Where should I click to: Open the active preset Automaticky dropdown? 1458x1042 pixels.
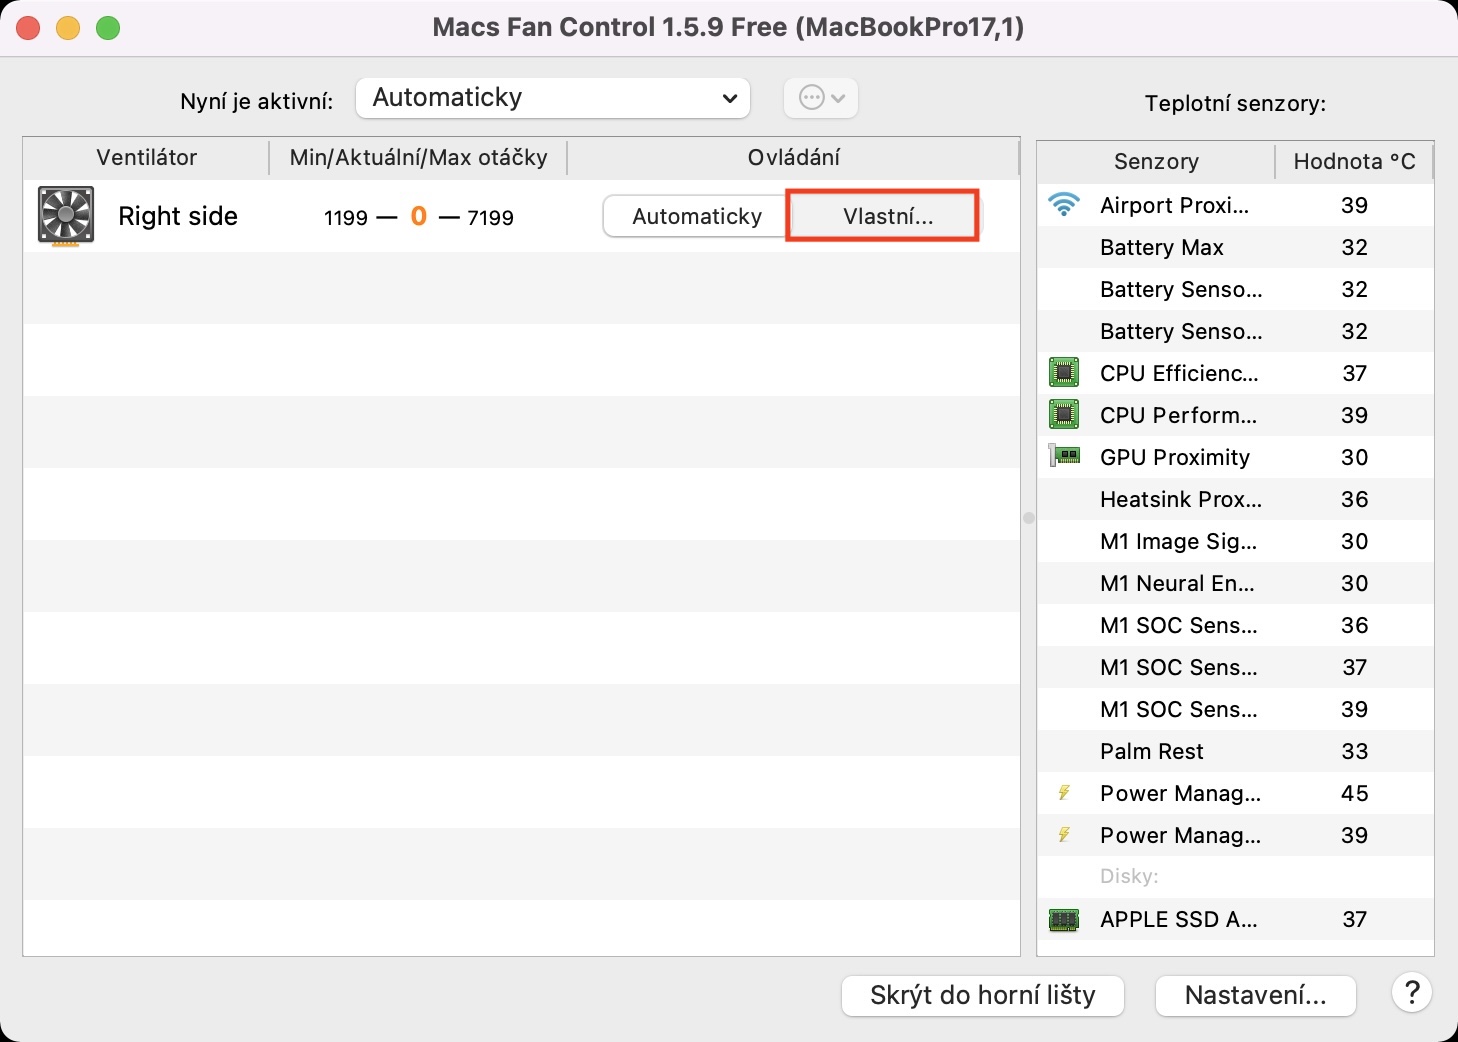point(552,98)
